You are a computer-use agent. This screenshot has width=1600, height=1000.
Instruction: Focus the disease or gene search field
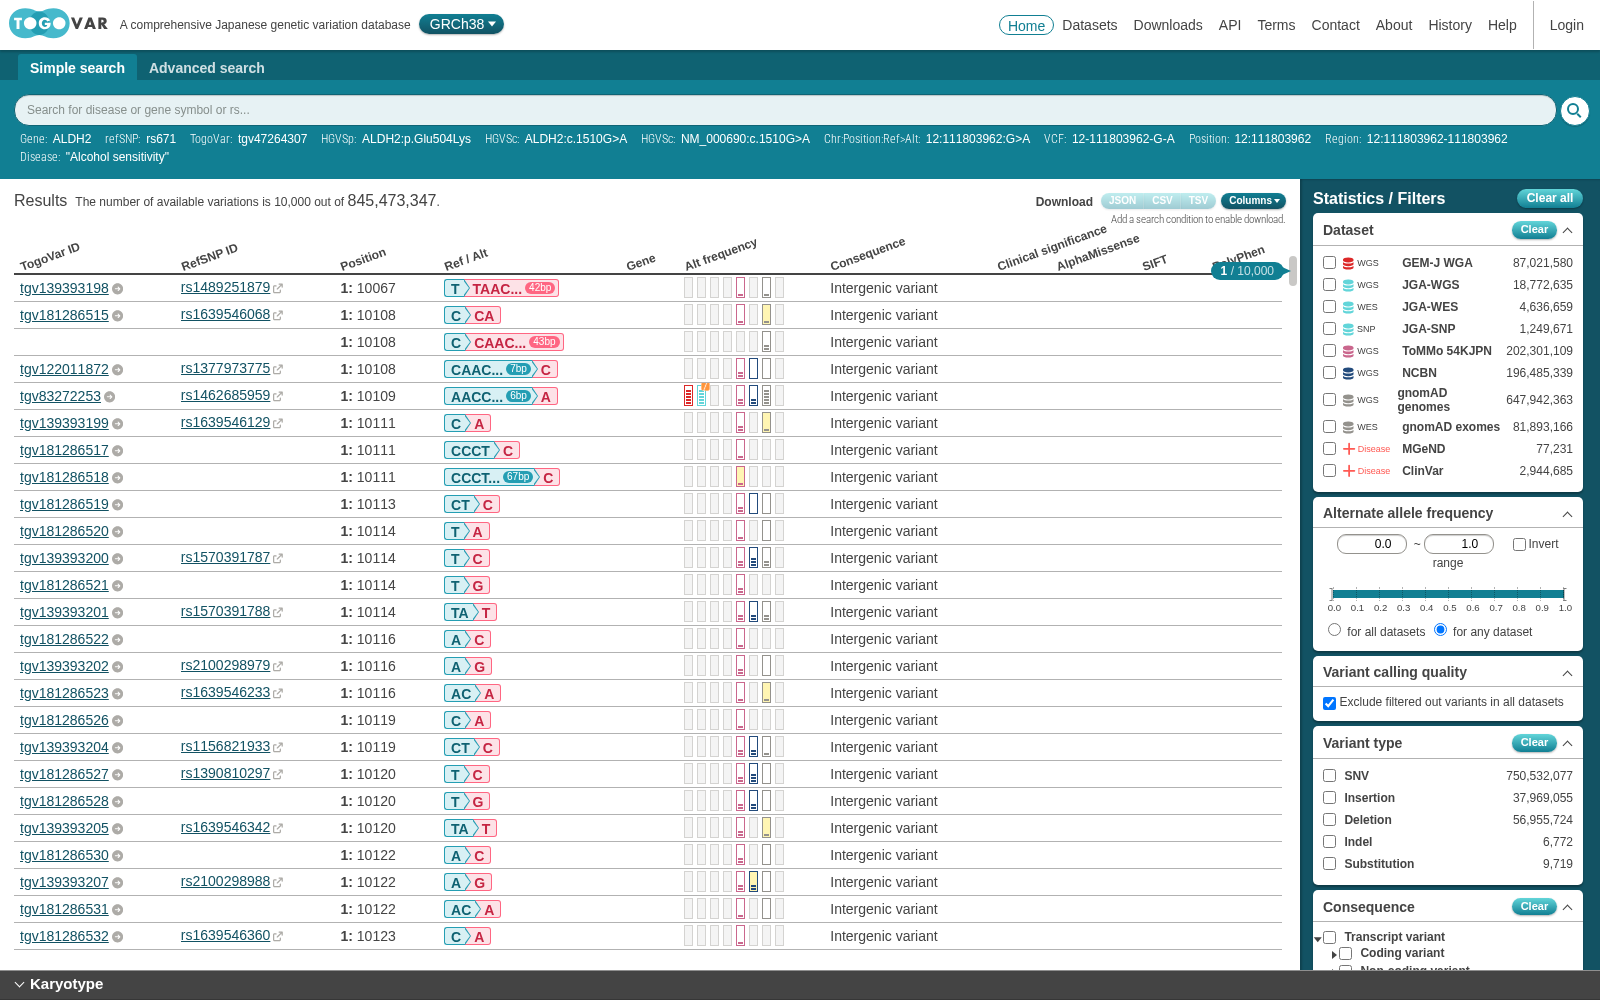coord(785,110)
